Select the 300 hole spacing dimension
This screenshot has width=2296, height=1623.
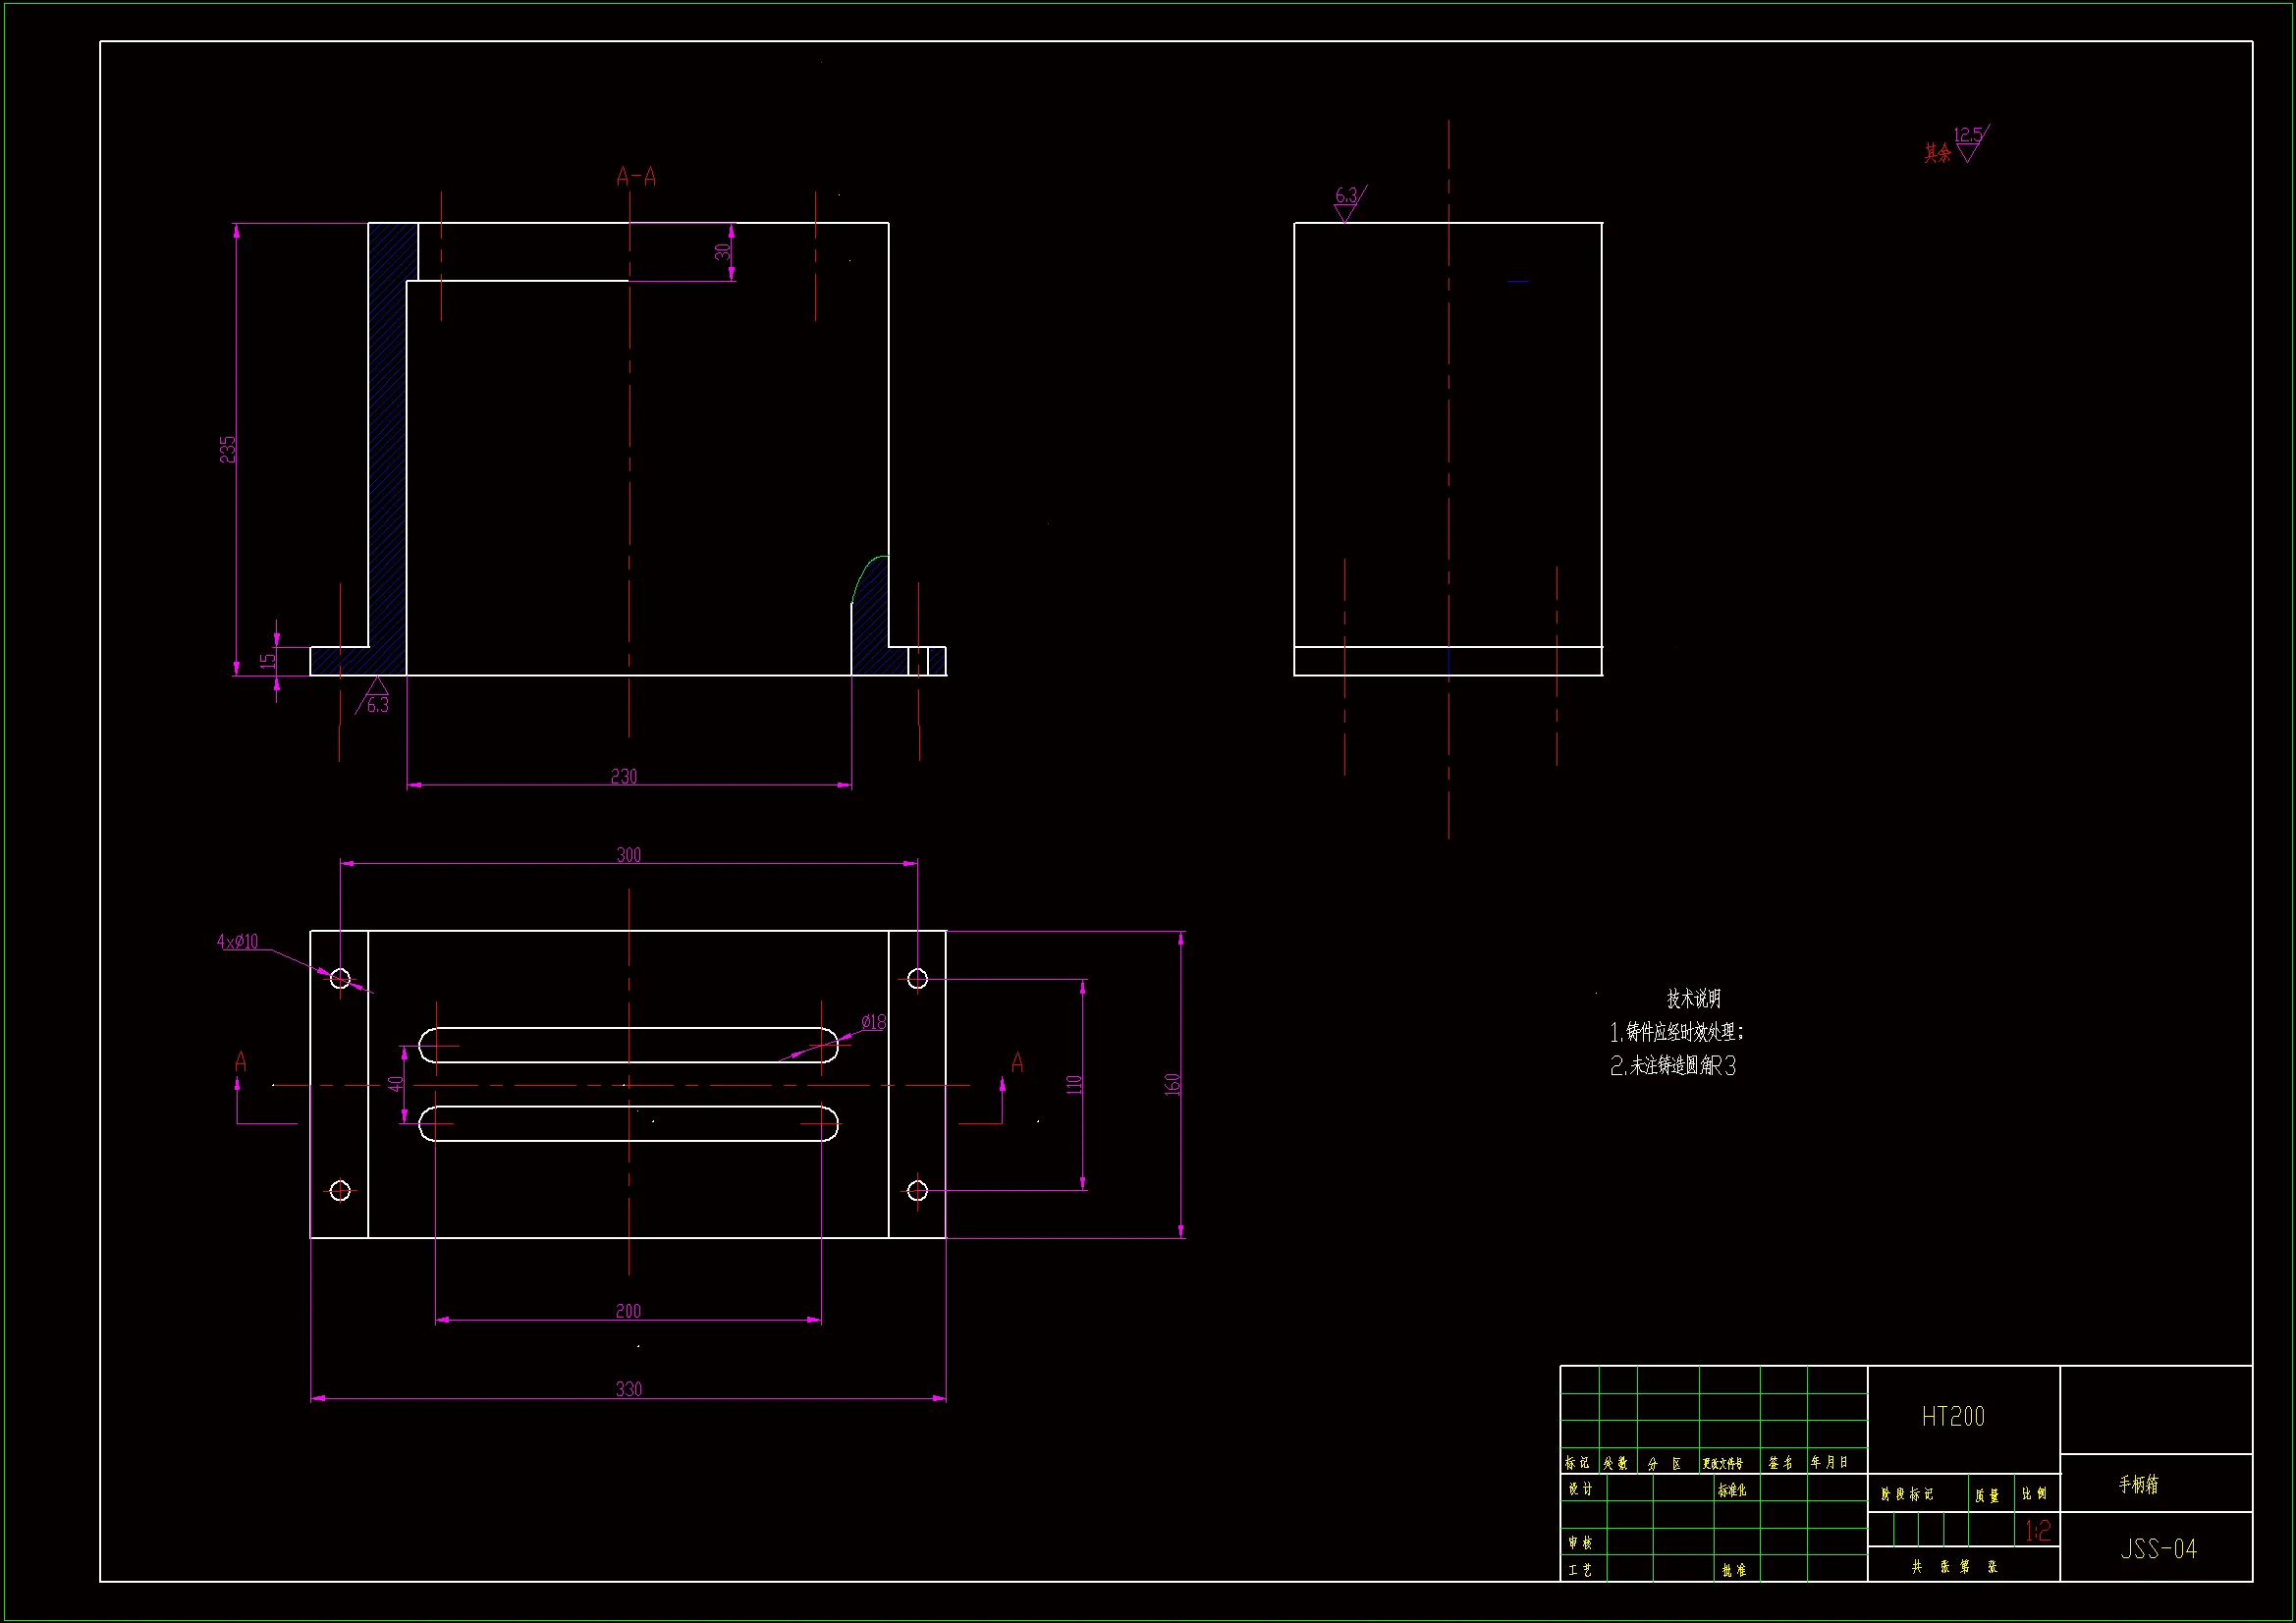628,855
